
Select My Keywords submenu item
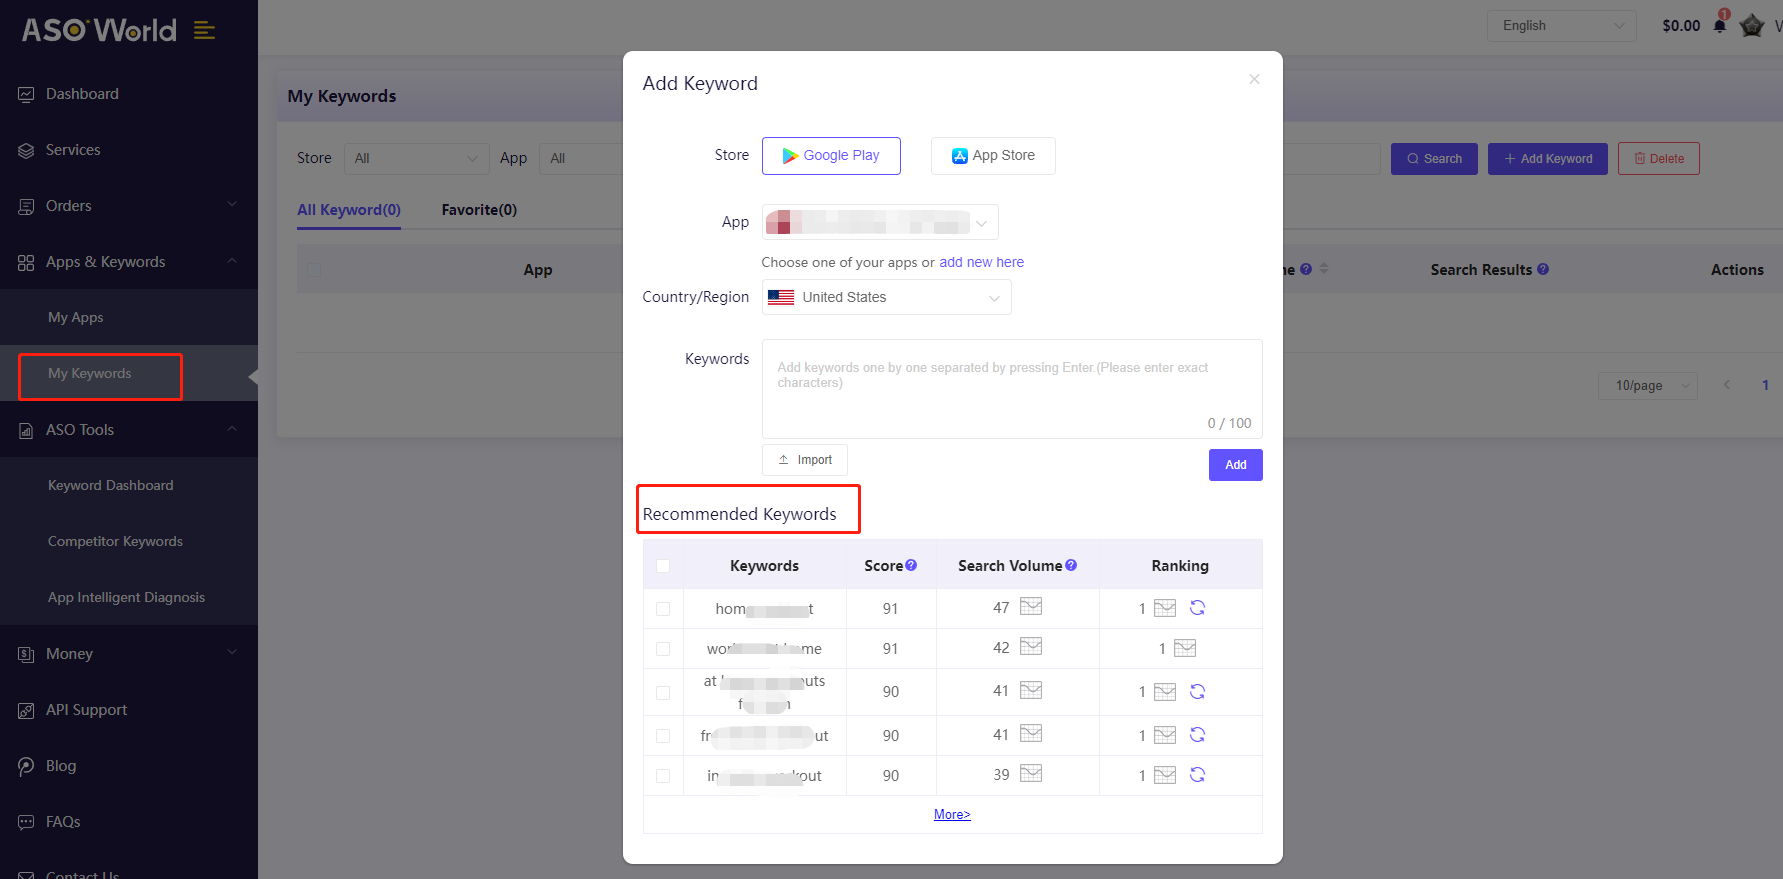point(129,373)
